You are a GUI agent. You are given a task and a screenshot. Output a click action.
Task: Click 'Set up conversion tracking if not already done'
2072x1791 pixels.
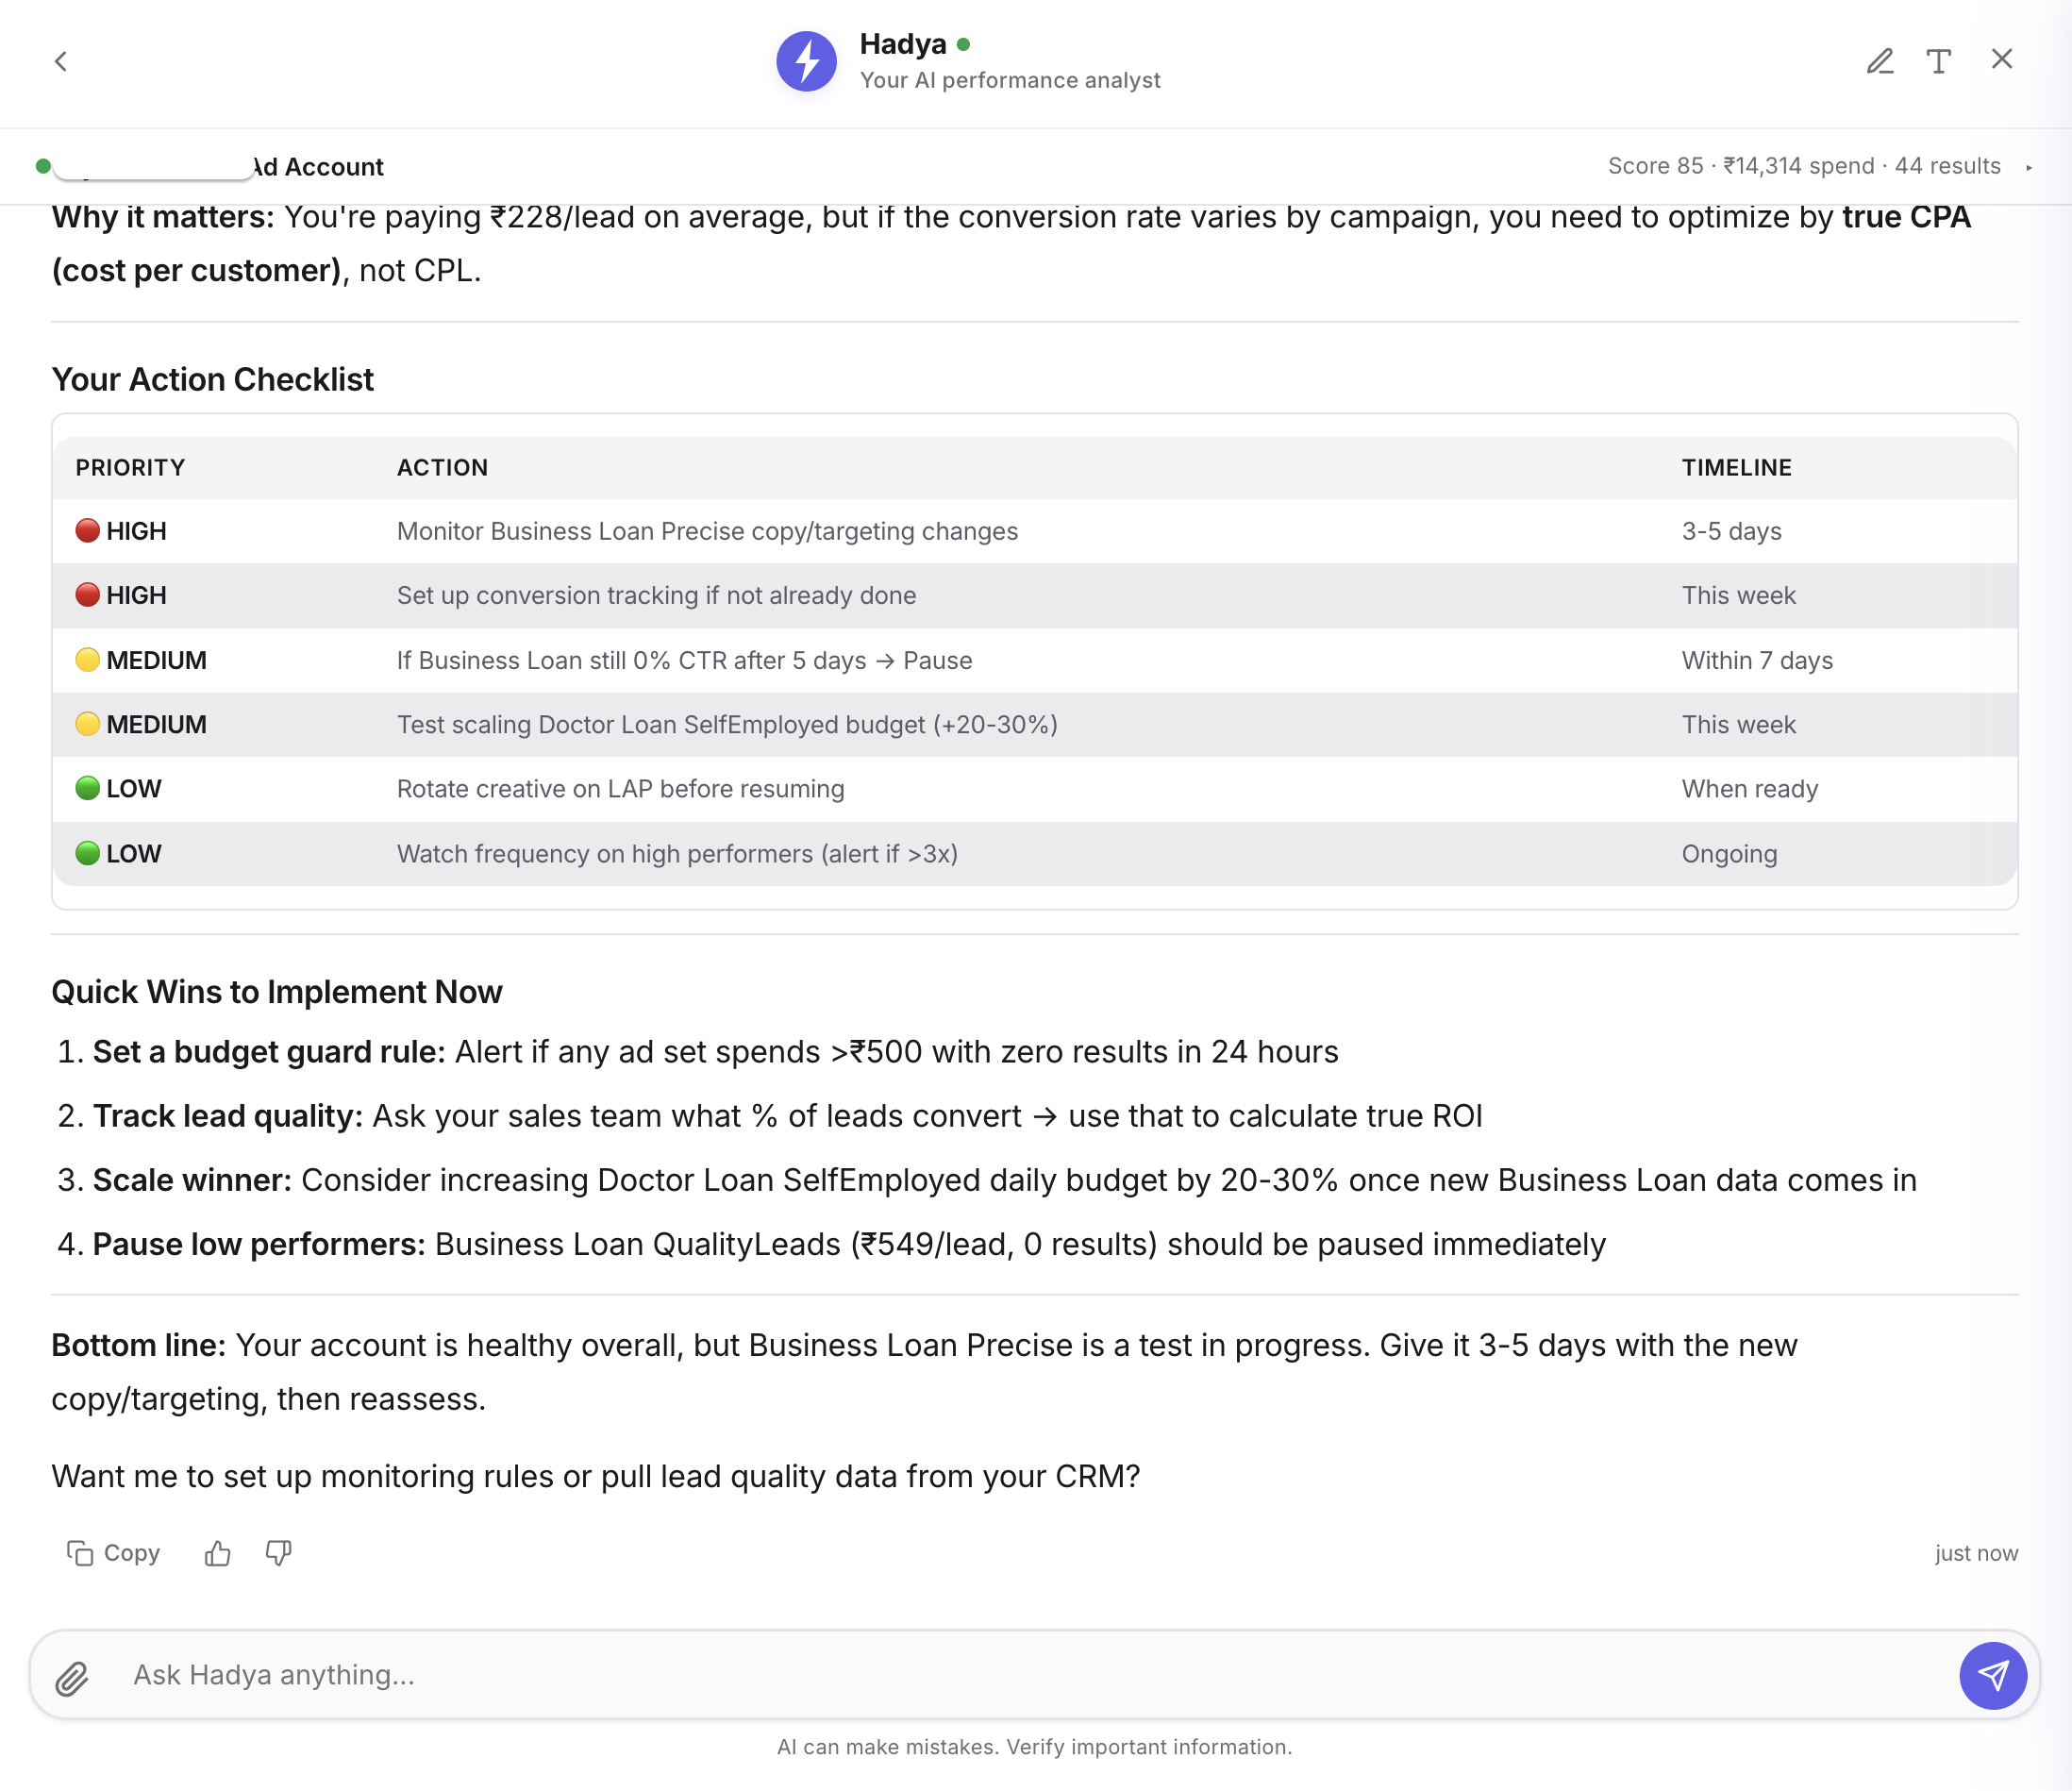(656, 595)
